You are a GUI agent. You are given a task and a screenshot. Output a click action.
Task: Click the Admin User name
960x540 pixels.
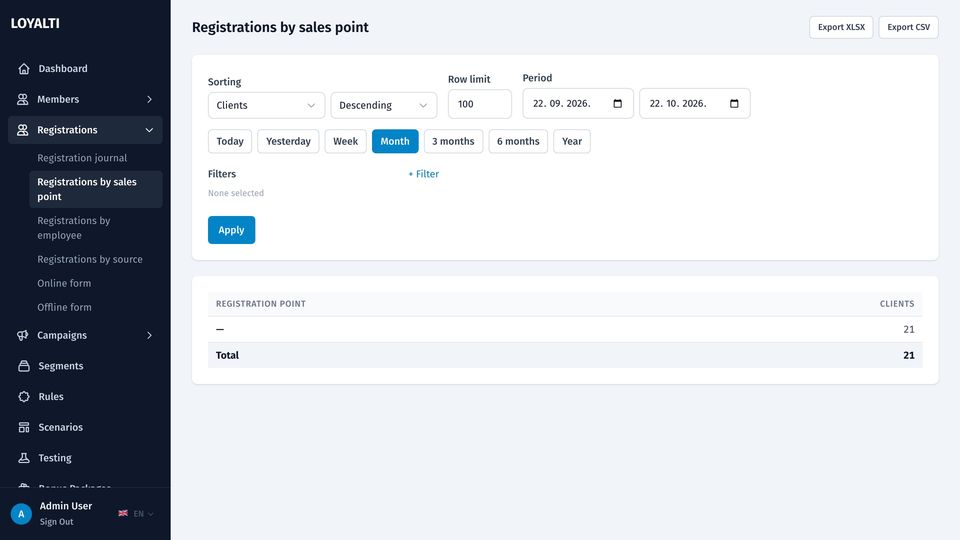[x=66, y=506]
